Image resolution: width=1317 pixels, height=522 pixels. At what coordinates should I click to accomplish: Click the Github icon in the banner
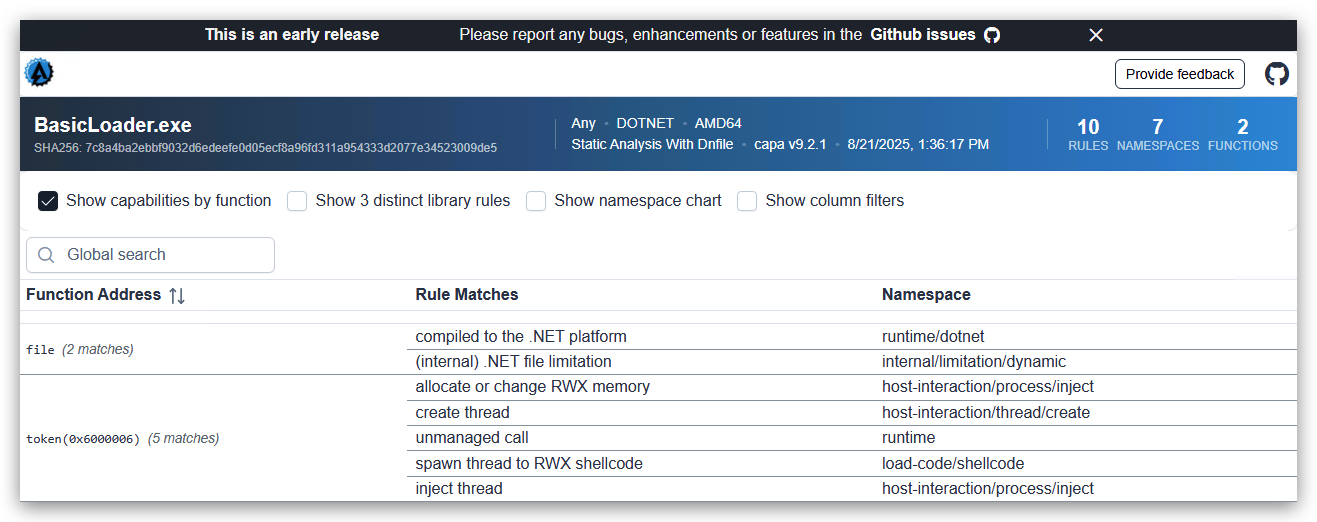[992, 35]
